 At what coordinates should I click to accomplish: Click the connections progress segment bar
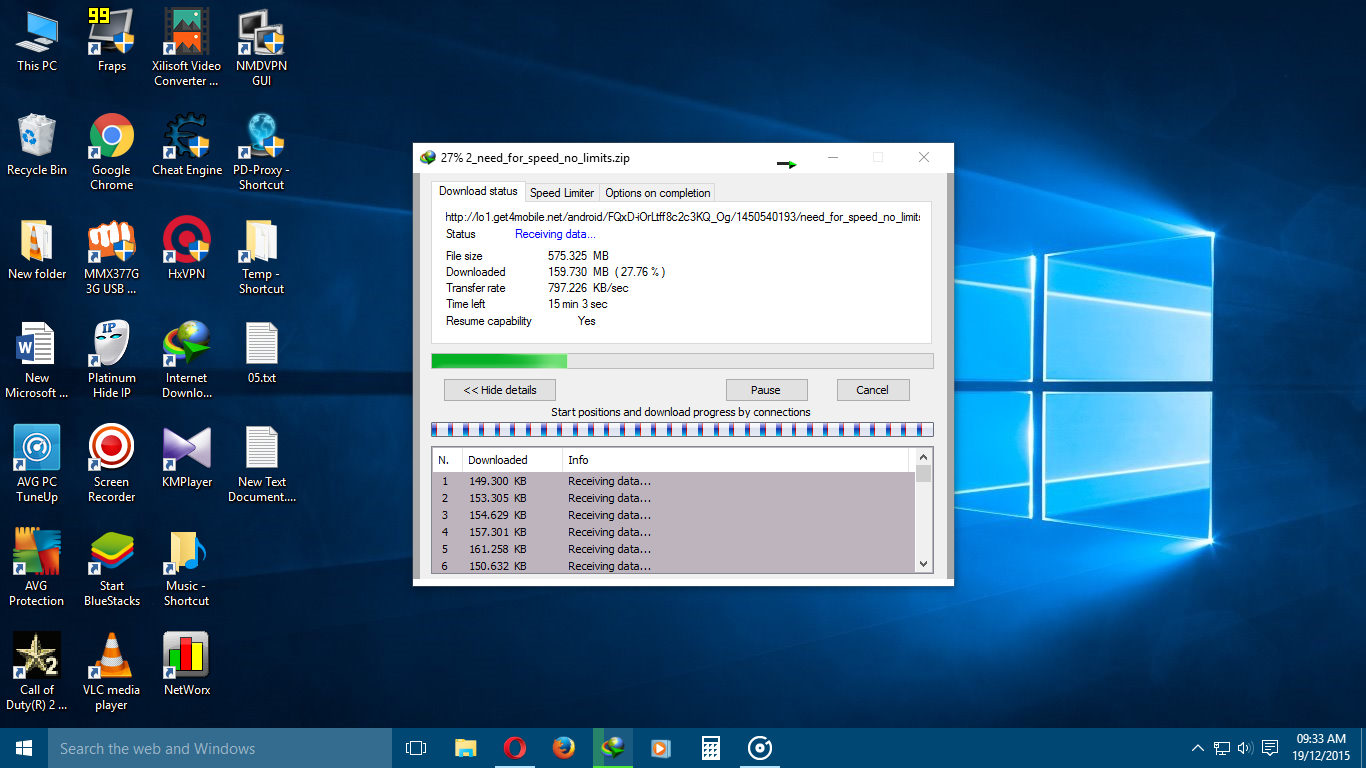point(682,430)
